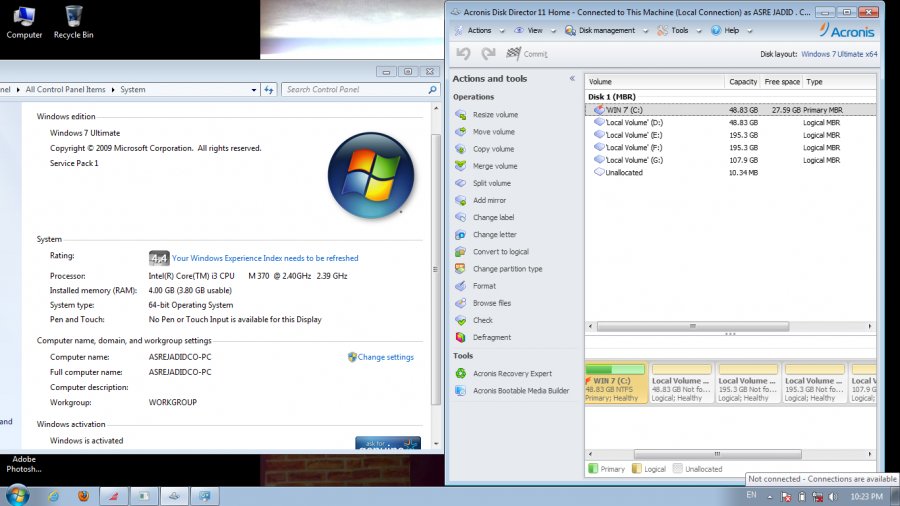Click the Search Control Panel field

(x=360, y=89)
